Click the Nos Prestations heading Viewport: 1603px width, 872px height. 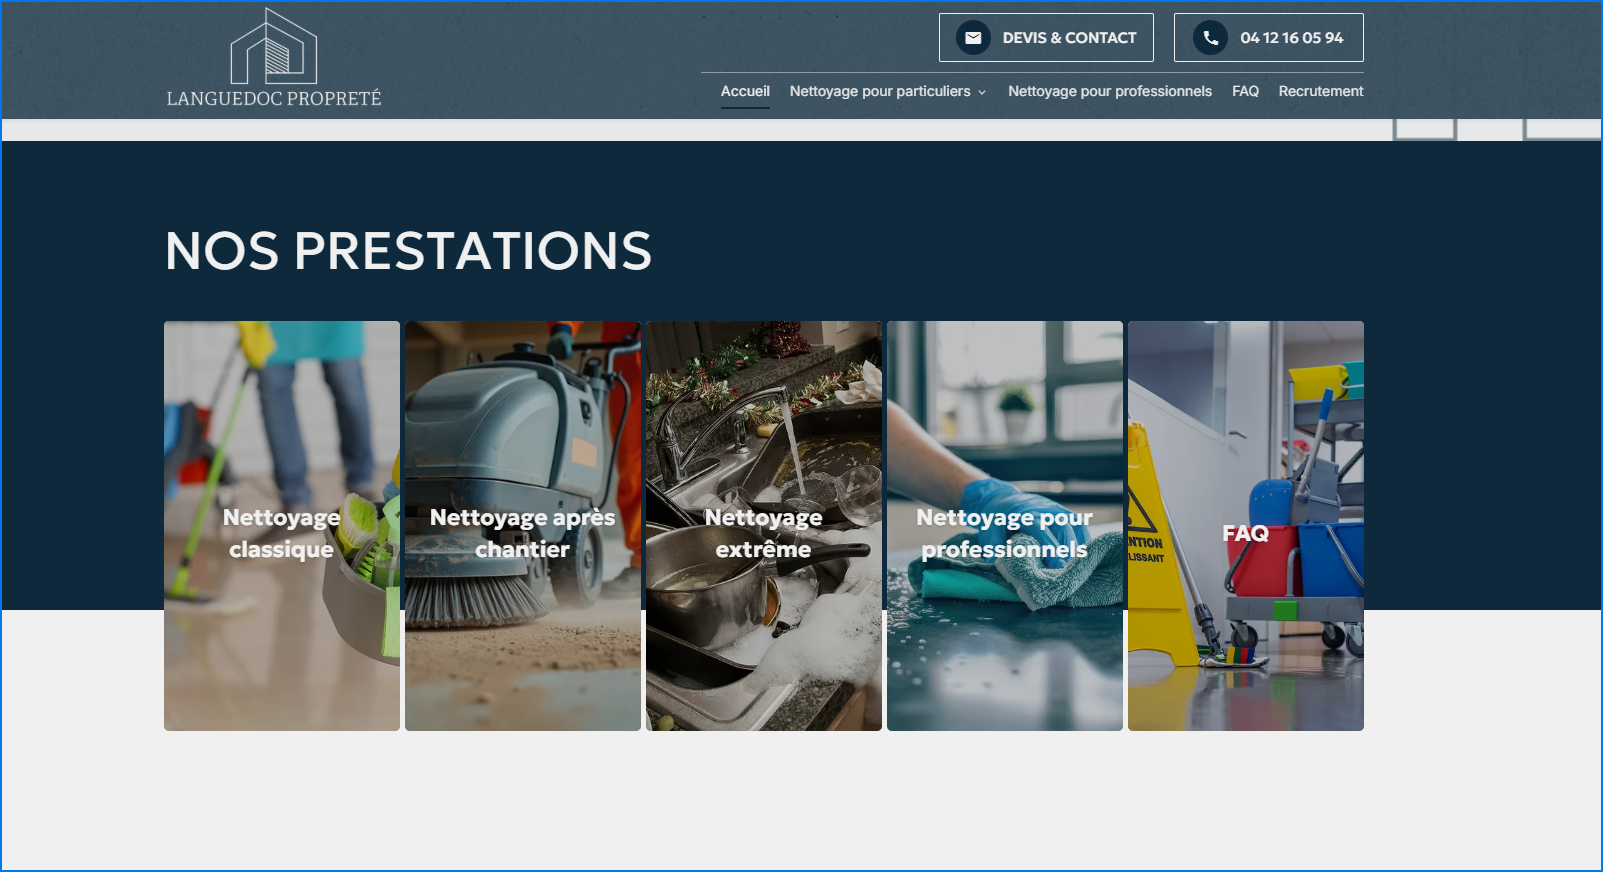[408, 251]
